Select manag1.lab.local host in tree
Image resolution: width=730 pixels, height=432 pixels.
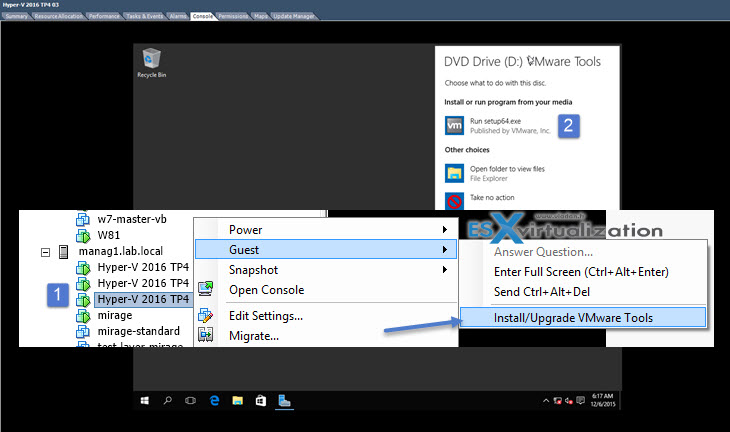pyautogui.click(x=121, y=251)
